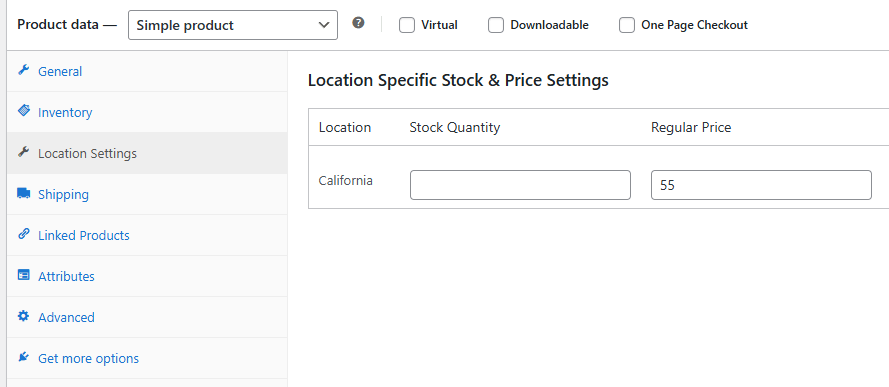Select the Location Settings tab
889x387 pixels.
[x=147, y=154]
